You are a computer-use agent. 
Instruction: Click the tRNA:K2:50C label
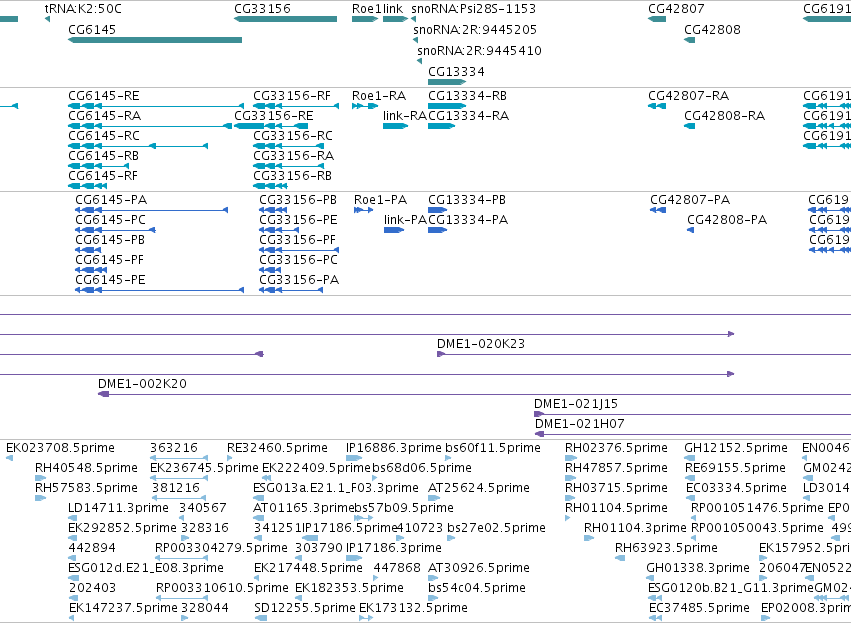pos(83,9)
